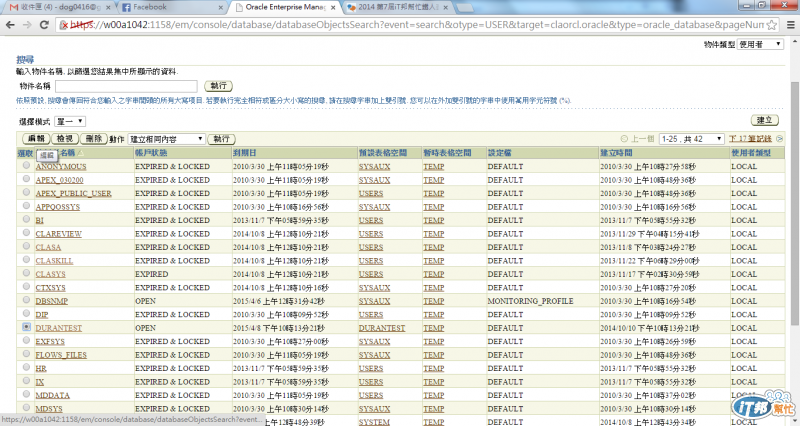This screenshot has height=426, width=800.
Task: Go back to the previous browser page
Action: pyautogui.click(x=10, y=24)
